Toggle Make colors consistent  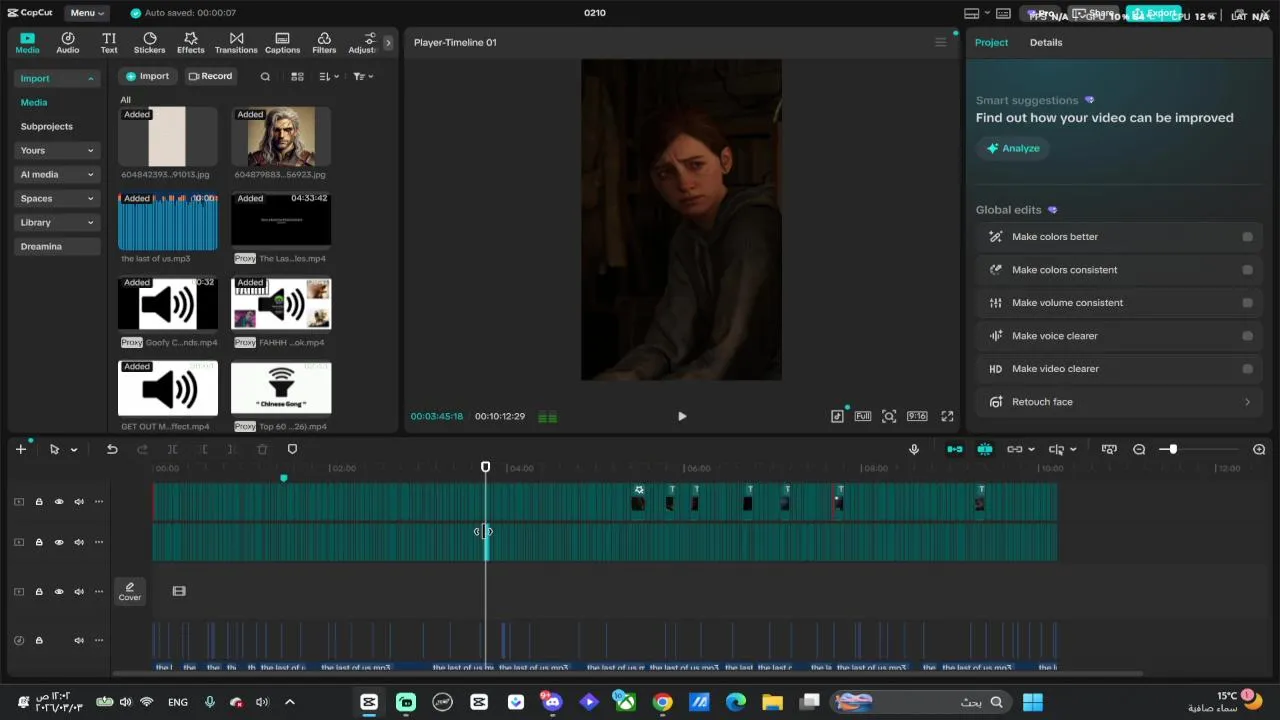1247,270
